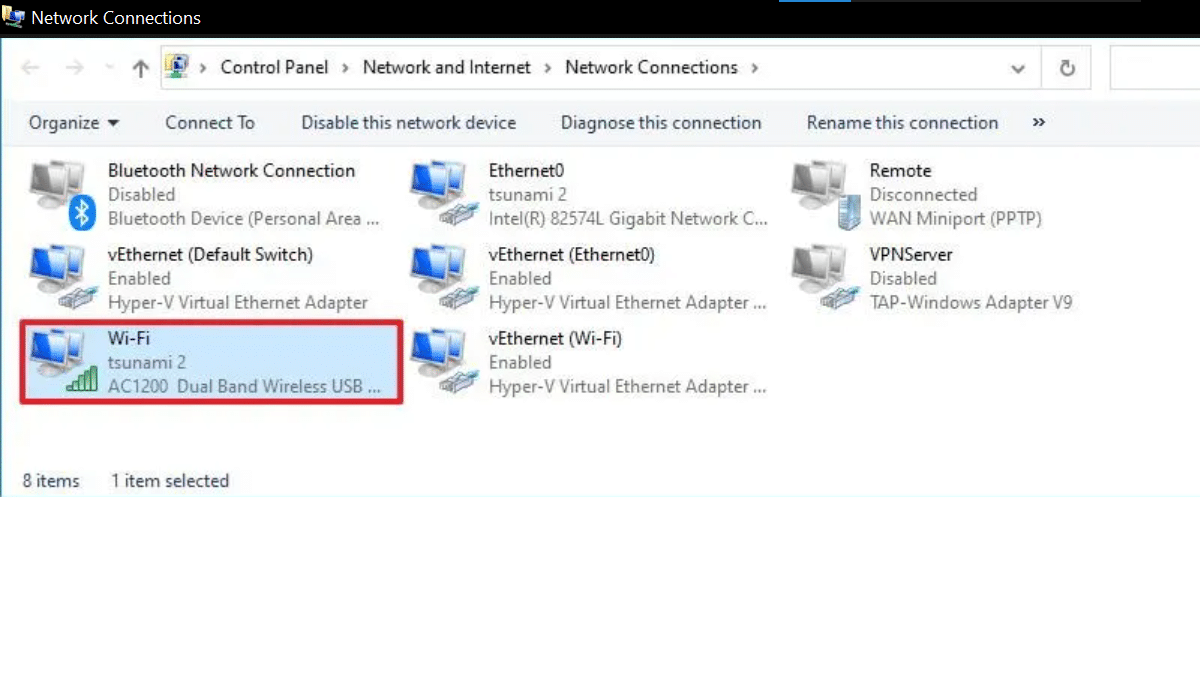Expand chevron after Network and Internet breadcrumb
Screen dimensions: 1200x675
(x=548, y=68)
